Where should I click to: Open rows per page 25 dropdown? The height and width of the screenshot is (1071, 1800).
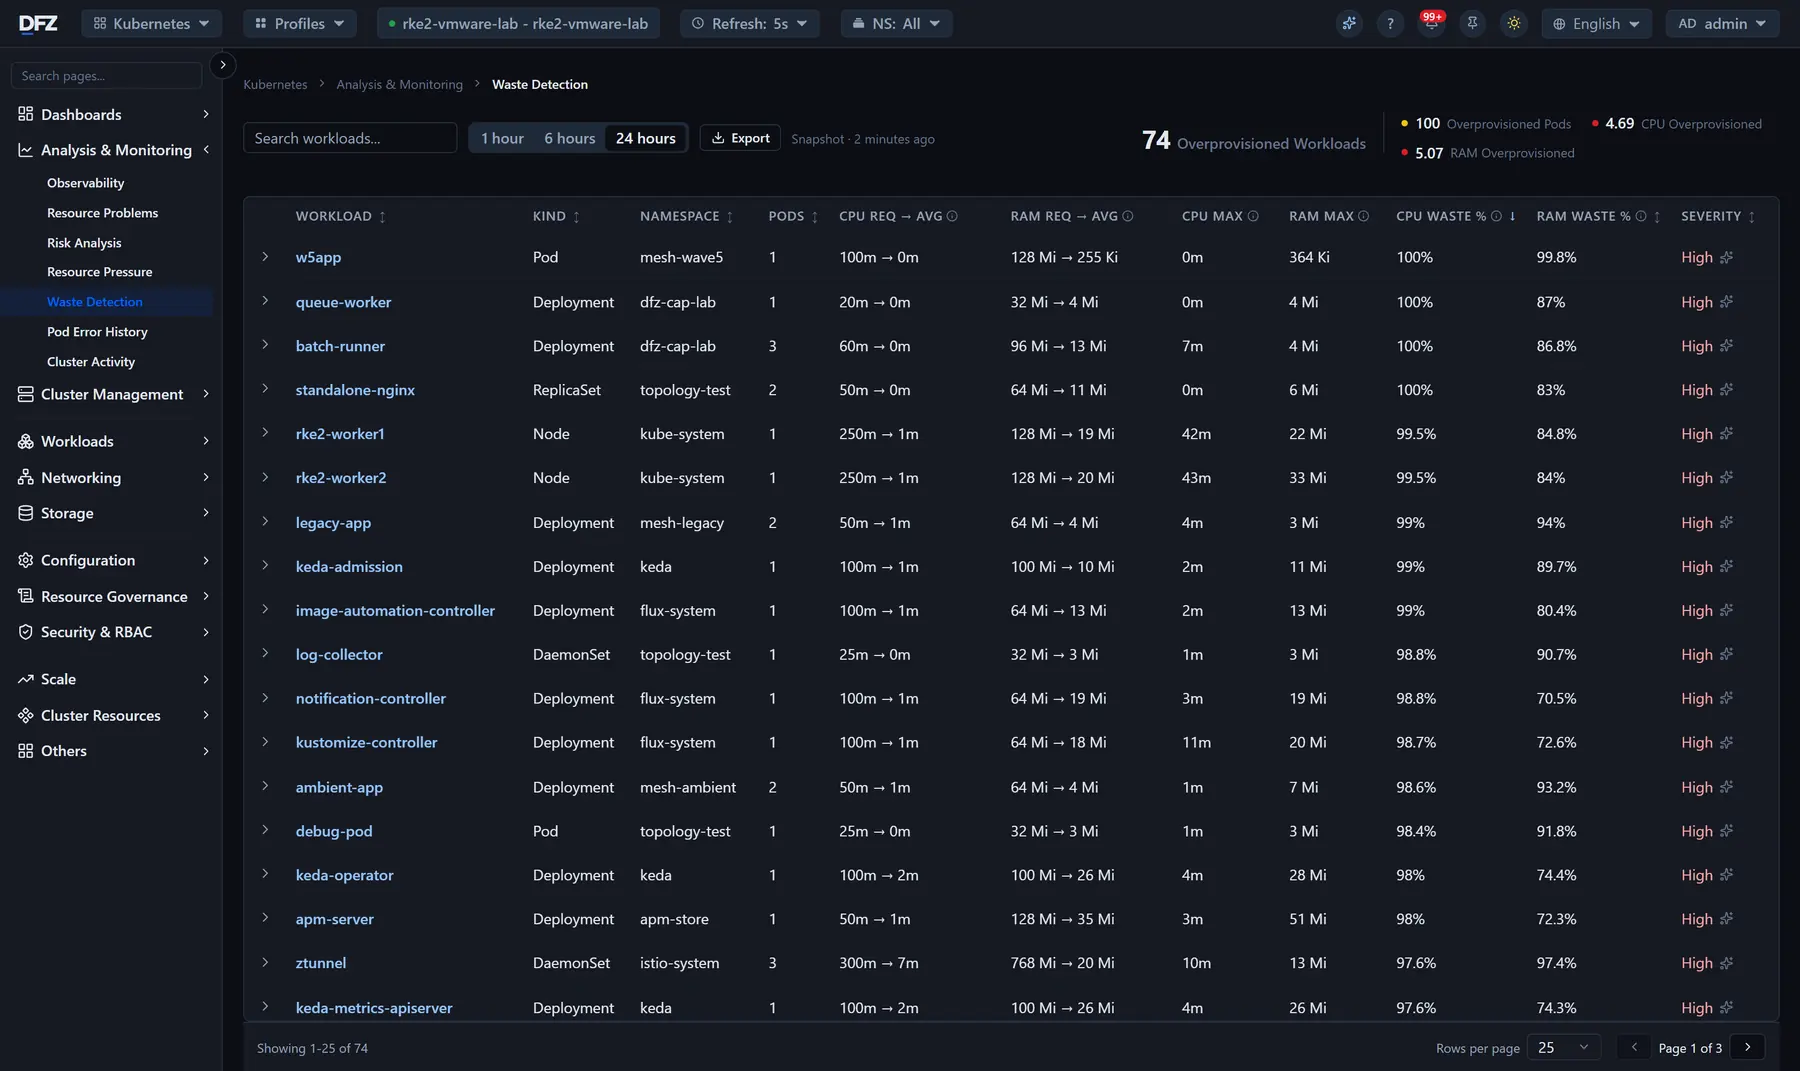(1564, 1047)
